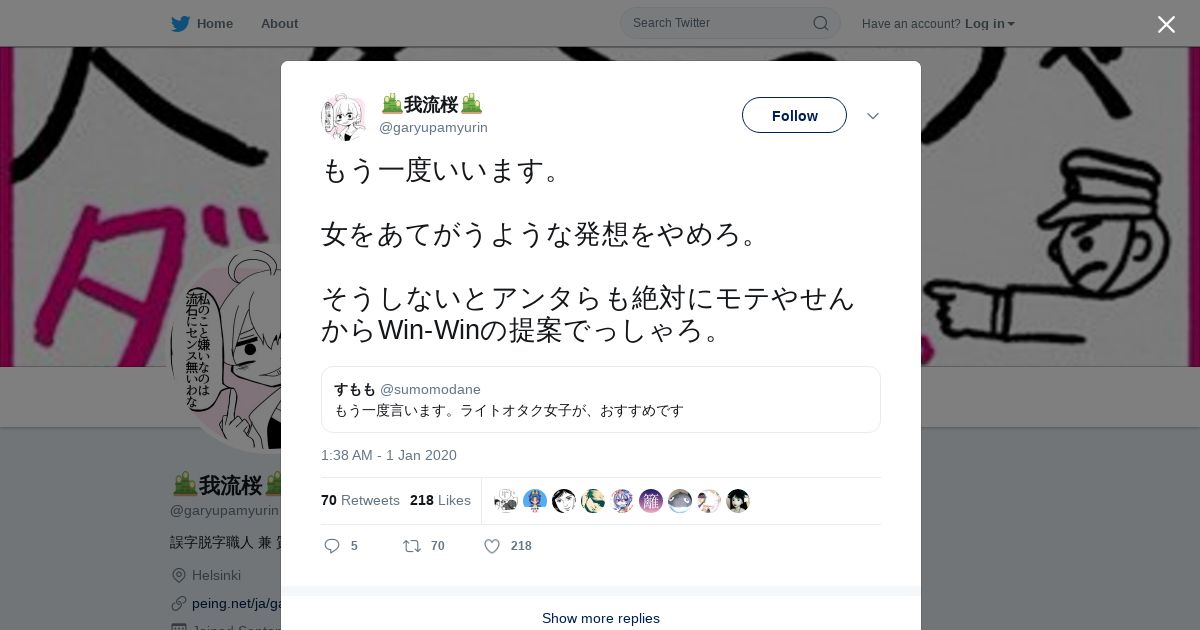The width and height of the screenshot is (1200, 630).
Task: Click the first liker avatar thumbnail
Action: click(506, 501)
